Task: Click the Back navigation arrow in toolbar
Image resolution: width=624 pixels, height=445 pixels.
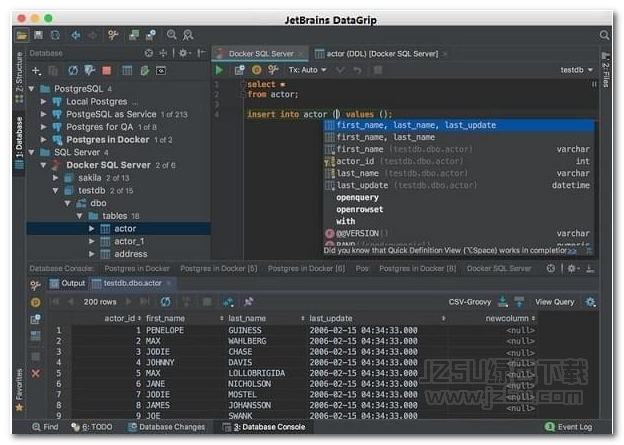Action: [75, 35]
